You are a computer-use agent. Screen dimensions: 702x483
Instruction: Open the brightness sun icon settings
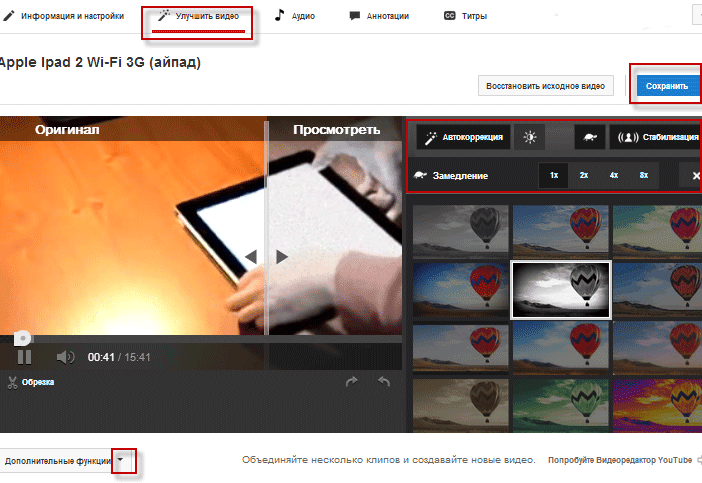[x=530, y=137]
